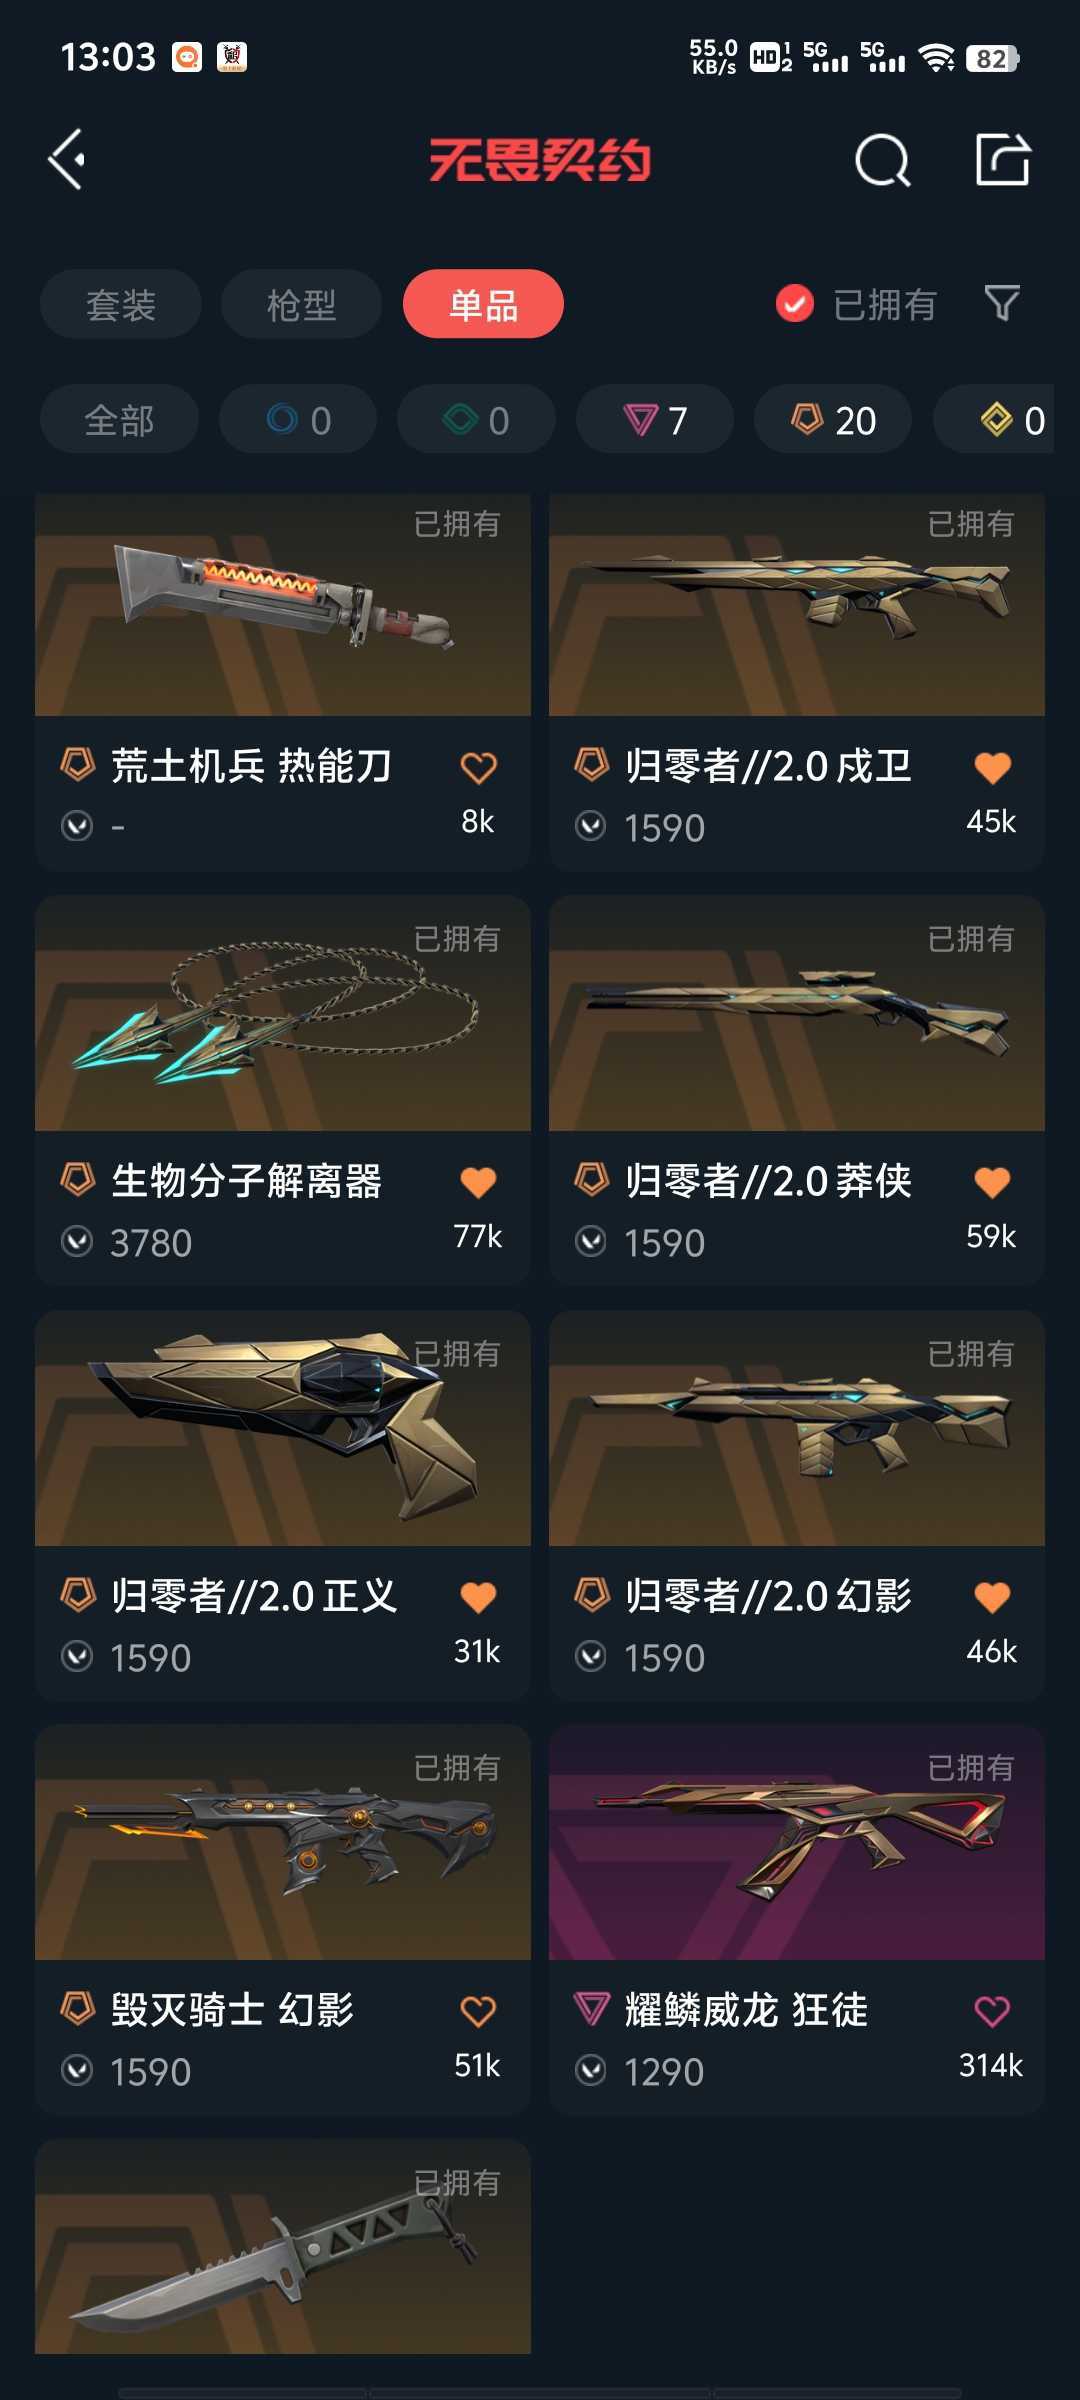
Task: Switch to the 枪型 tab
Action: click(301, 304)
